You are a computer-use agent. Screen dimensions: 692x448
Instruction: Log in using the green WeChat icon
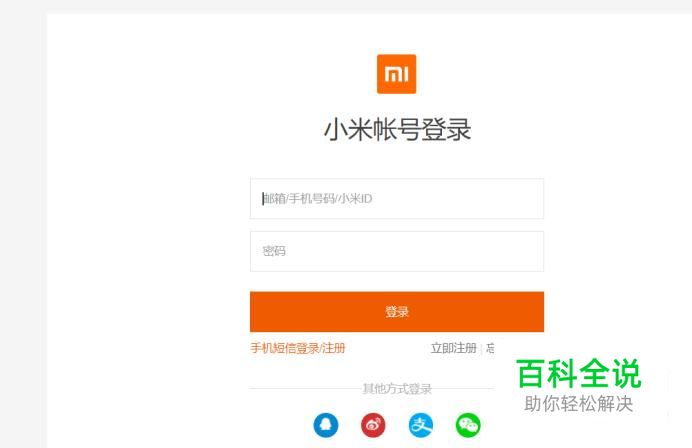pyautogui.click(x=468, y=425)
